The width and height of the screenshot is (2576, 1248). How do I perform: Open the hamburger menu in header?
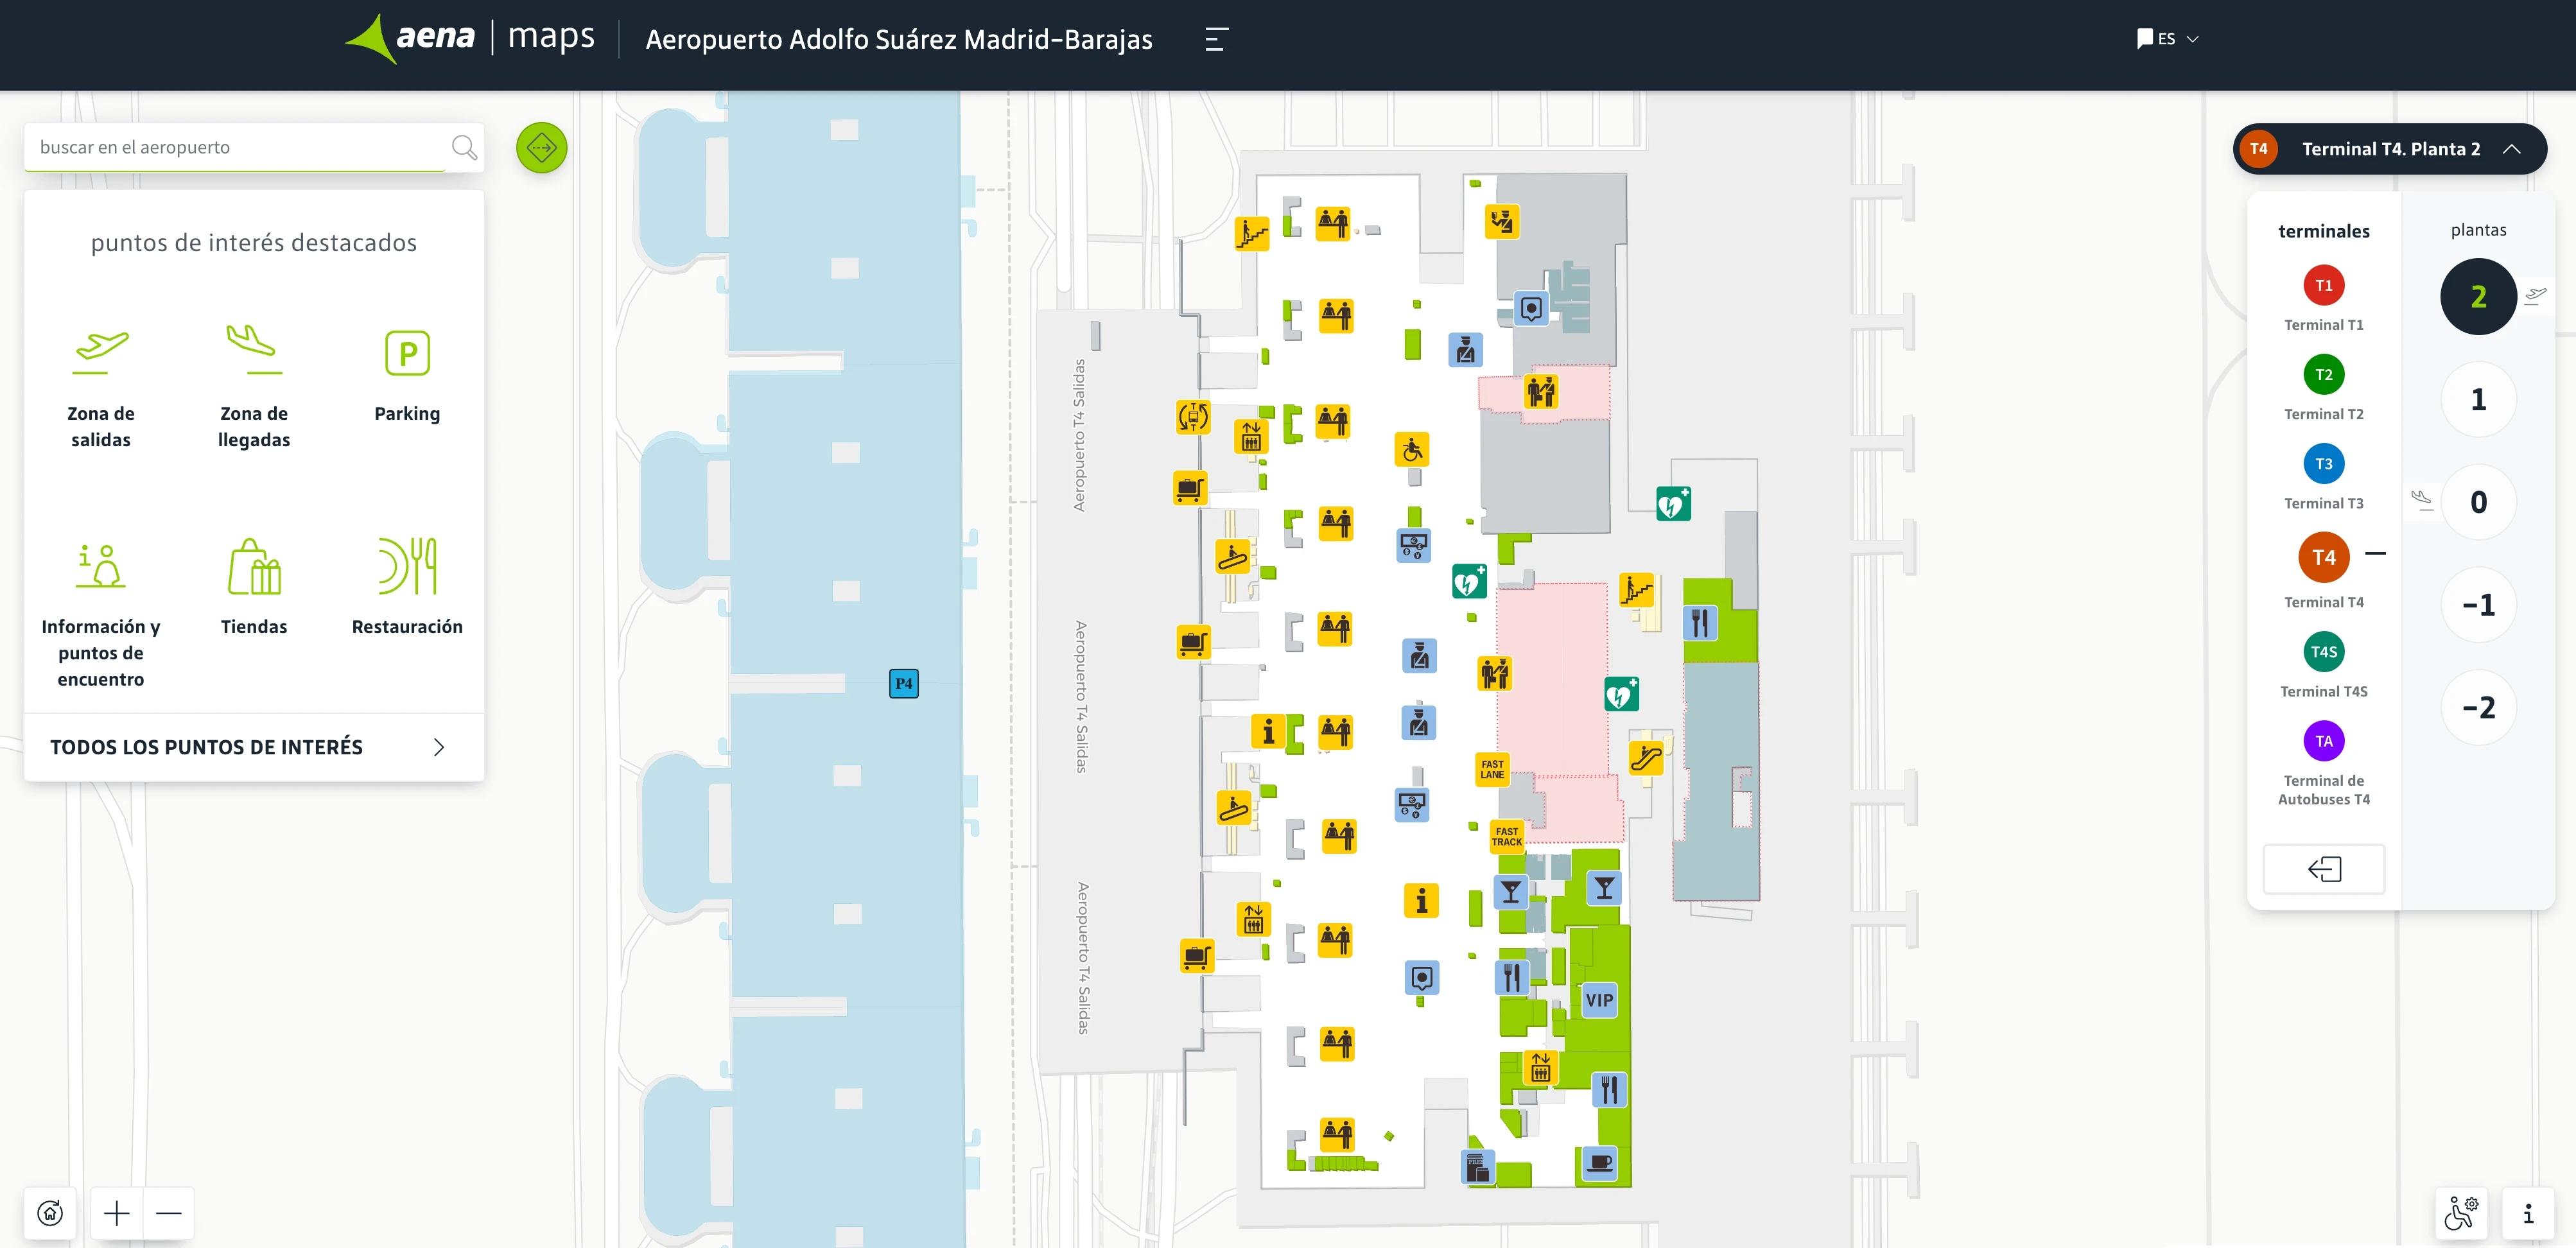click(1216, 39)
